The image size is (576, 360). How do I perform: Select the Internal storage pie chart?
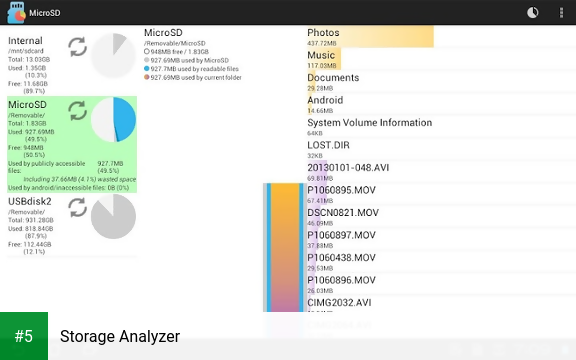113,55
